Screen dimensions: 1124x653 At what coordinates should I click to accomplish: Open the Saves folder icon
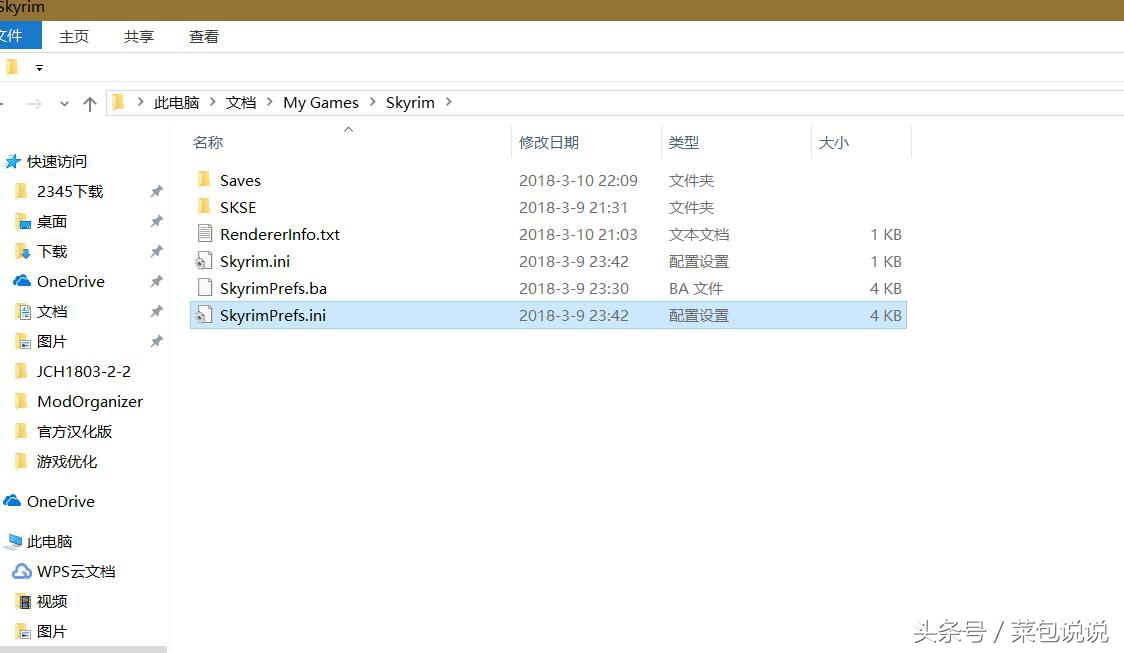pyautogui.click(x=204, y=179)
